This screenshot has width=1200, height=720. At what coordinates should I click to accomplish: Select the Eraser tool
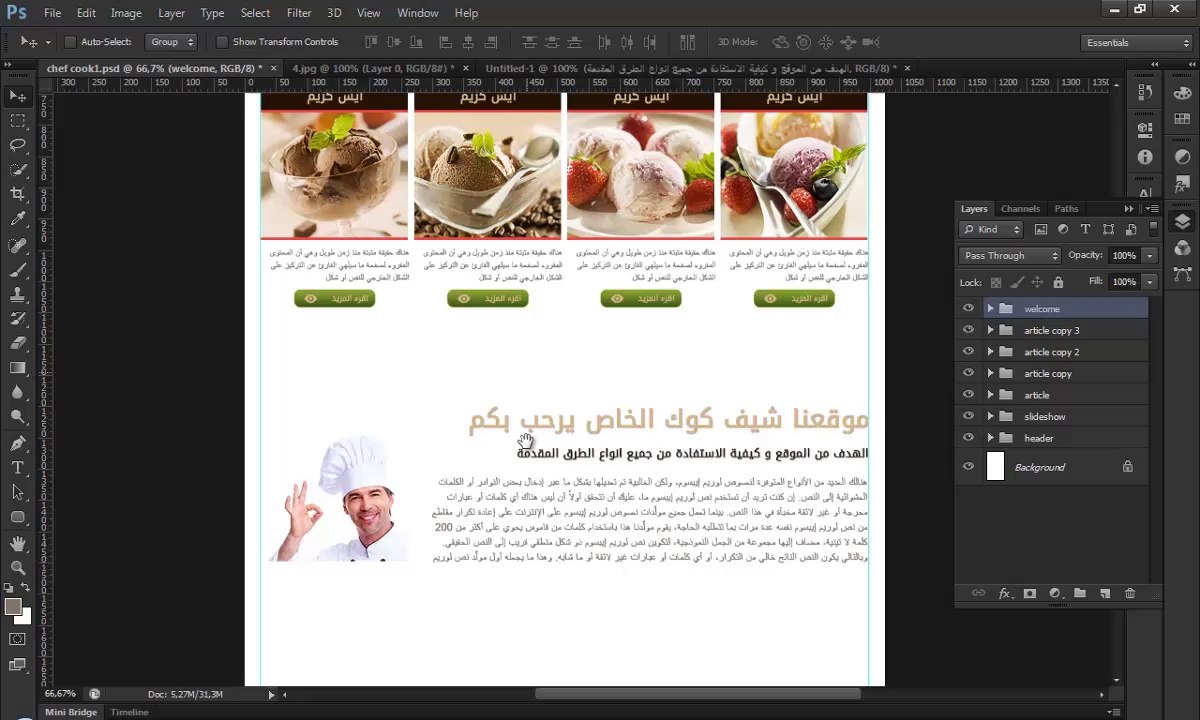pyautogui.click(x=18, y=343)
